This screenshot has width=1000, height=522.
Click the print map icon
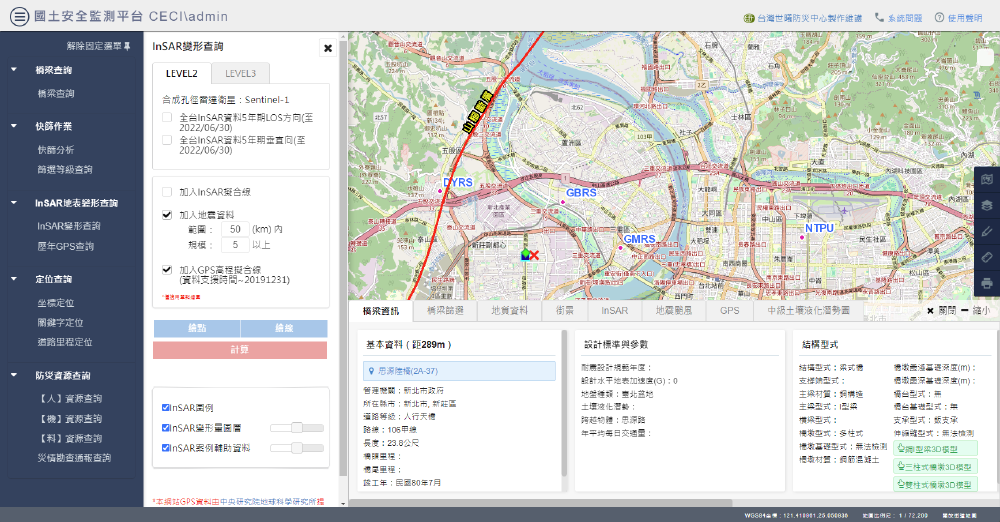pyautogui.click(x=987, y=283)
